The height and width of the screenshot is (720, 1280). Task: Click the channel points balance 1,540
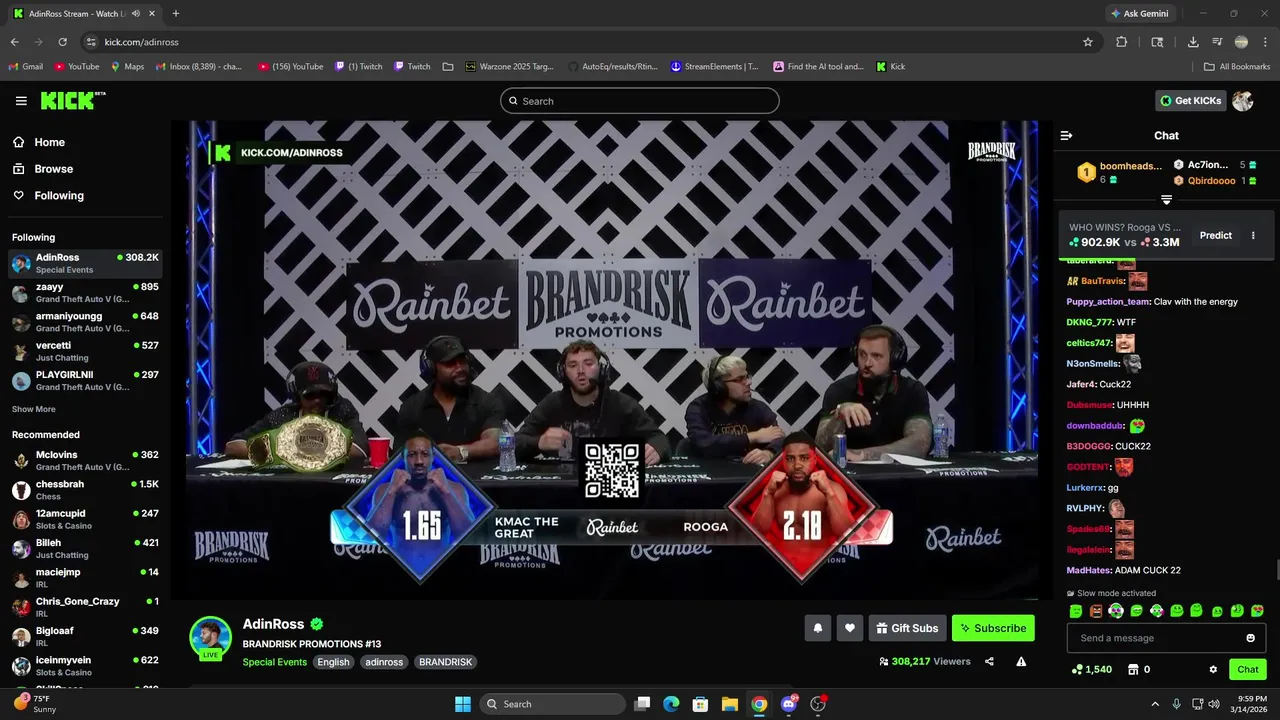click(x=1091, y=669)
